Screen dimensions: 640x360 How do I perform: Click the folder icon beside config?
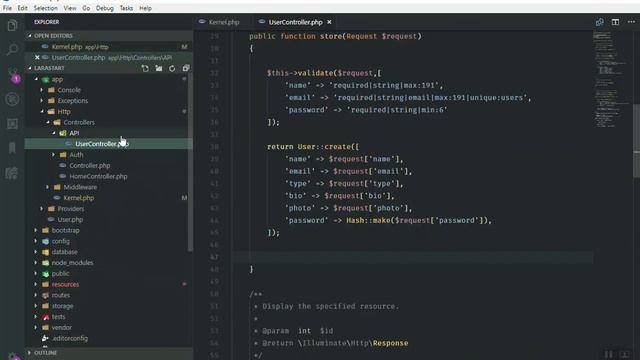[46, 241]
